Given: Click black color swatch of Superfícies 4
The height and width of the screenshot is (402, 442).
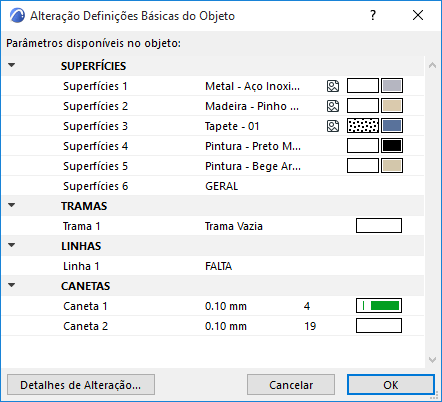Looking at the screenshot, I should point(392,146).
